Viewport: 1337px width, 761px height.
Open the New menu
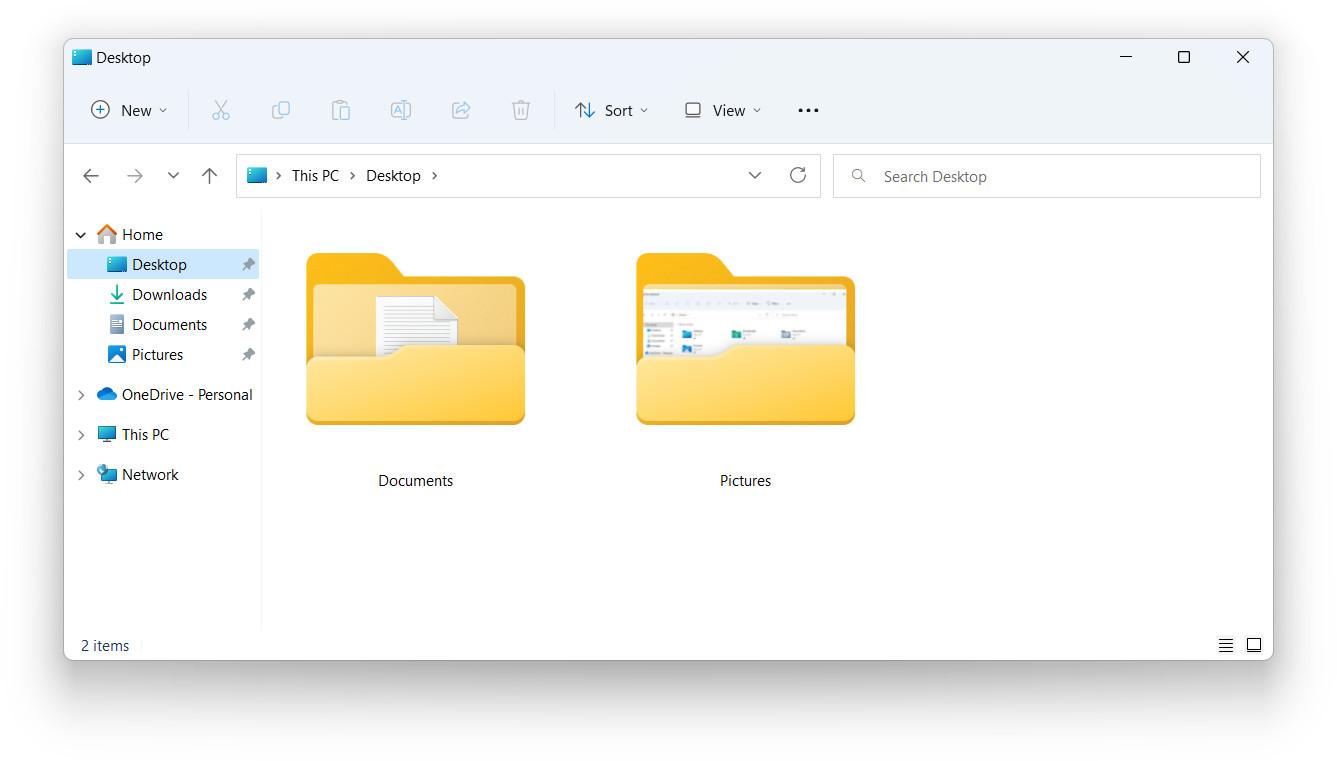(x=128, y=110)
